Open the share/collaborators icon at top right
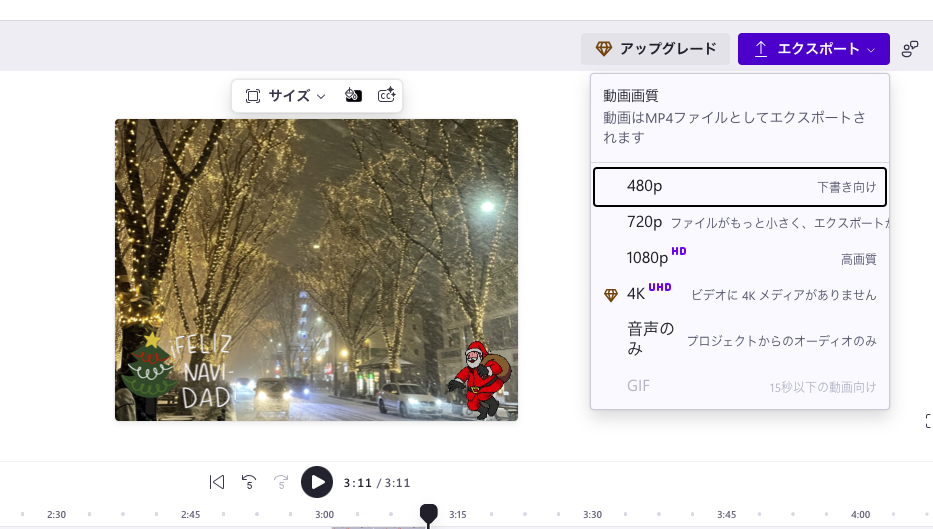This screenshot has height=529, width=933. pyautogui.click(x=910, y=49)
